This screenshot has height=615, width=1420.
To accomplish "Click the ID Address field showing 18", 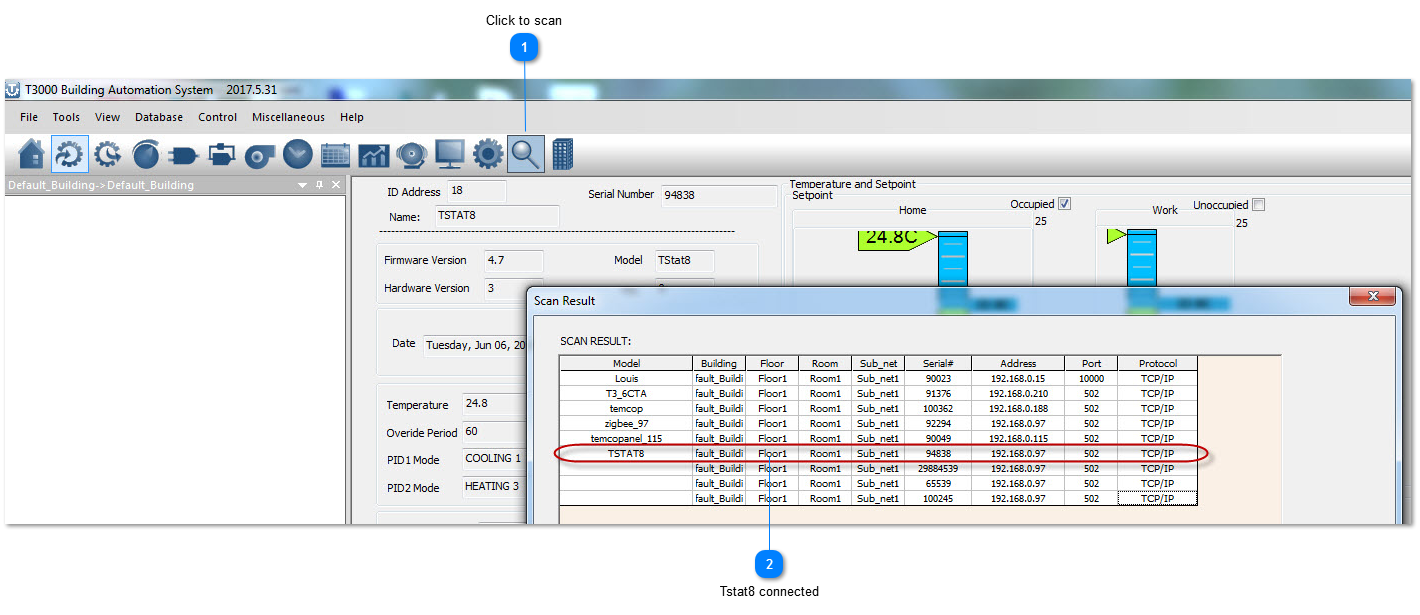I will [x=476, y=191].
